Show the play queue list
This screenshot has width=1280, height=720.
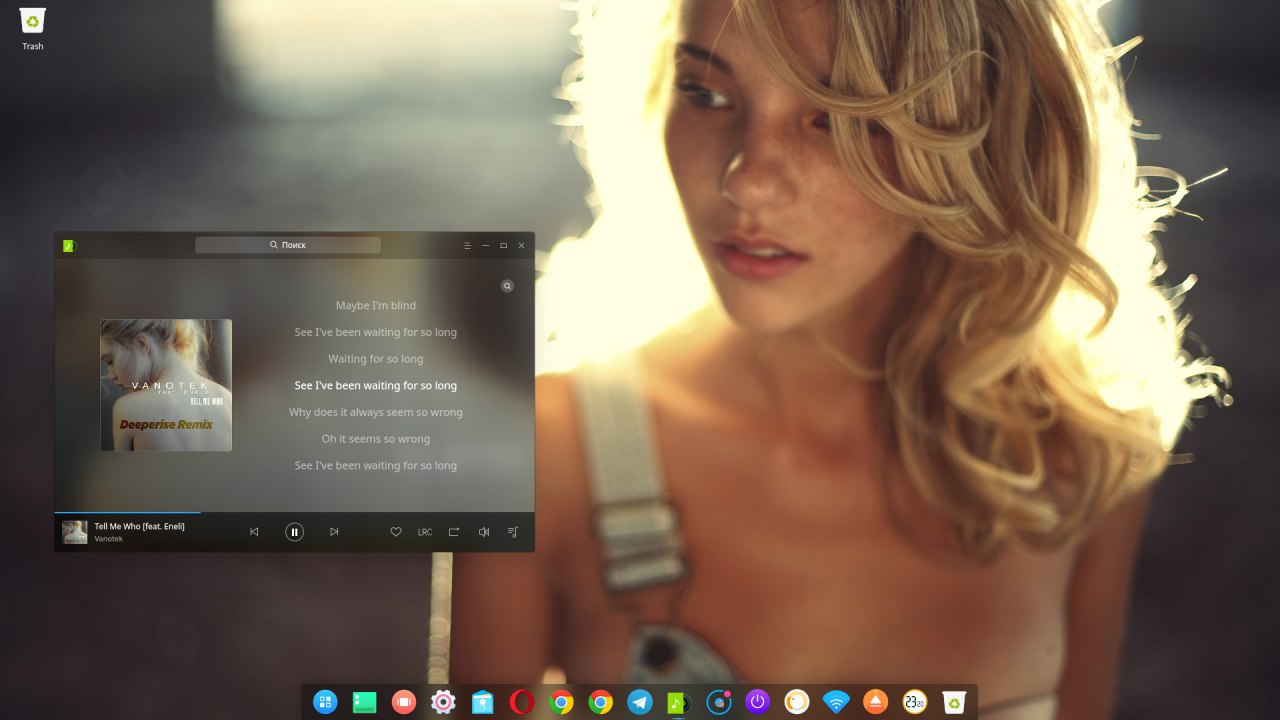[513, 532]
